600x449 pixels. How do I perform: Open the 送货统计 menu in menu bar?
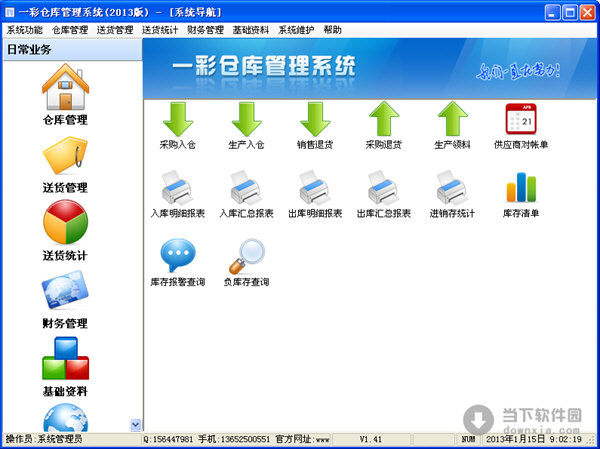tap(160, 30)
